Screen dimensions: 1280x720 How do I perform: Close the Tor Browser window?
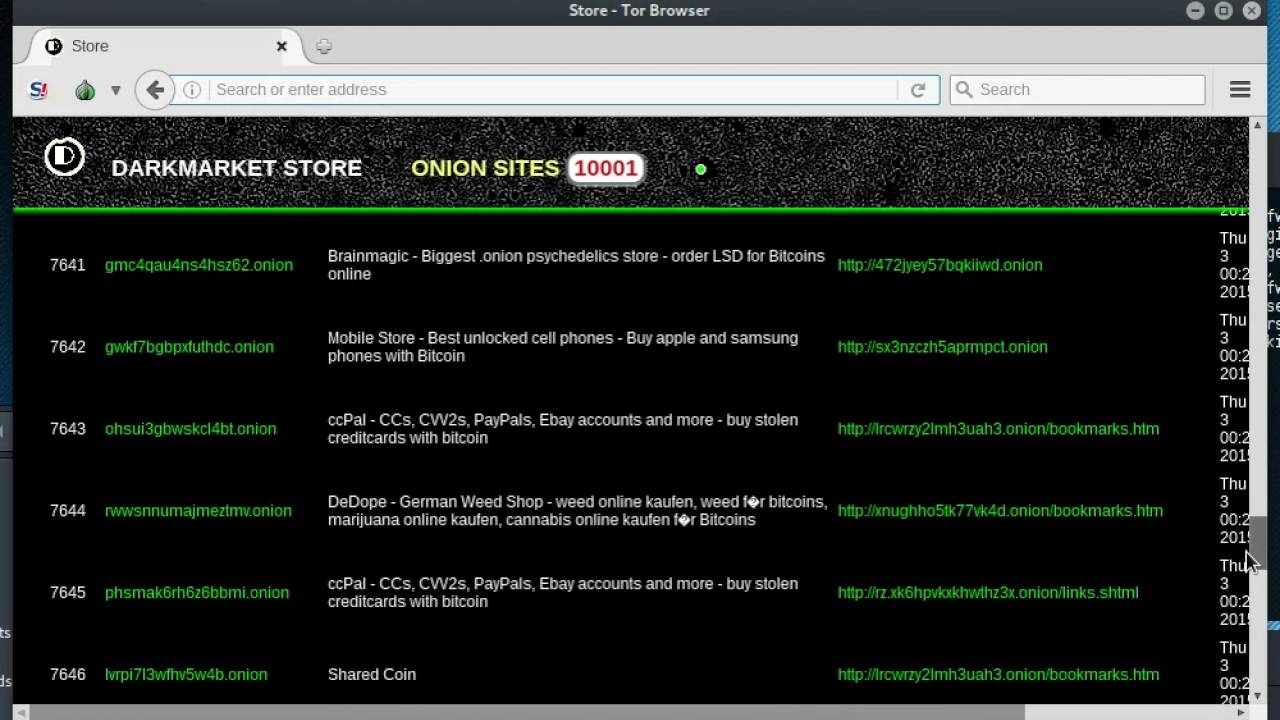(x=1251, y=11)
